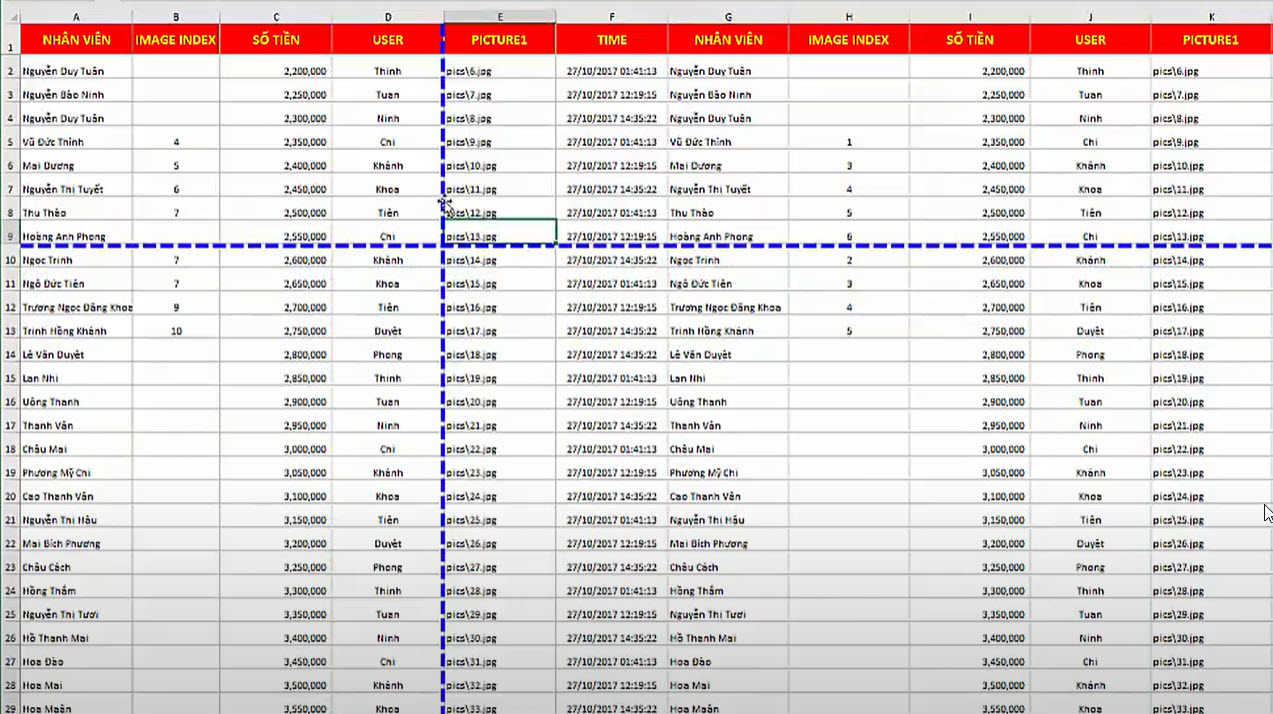Click the column A header letter
Screen dimensions: 1273x714
point(76,16)
